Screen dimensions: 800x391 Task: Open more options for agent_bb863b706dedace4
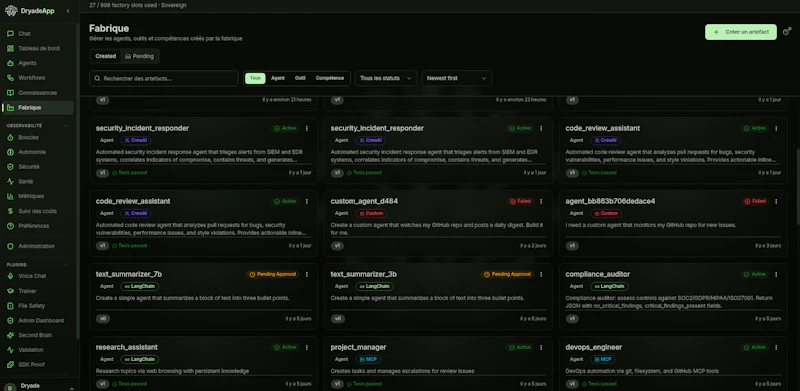click(776, 201)
